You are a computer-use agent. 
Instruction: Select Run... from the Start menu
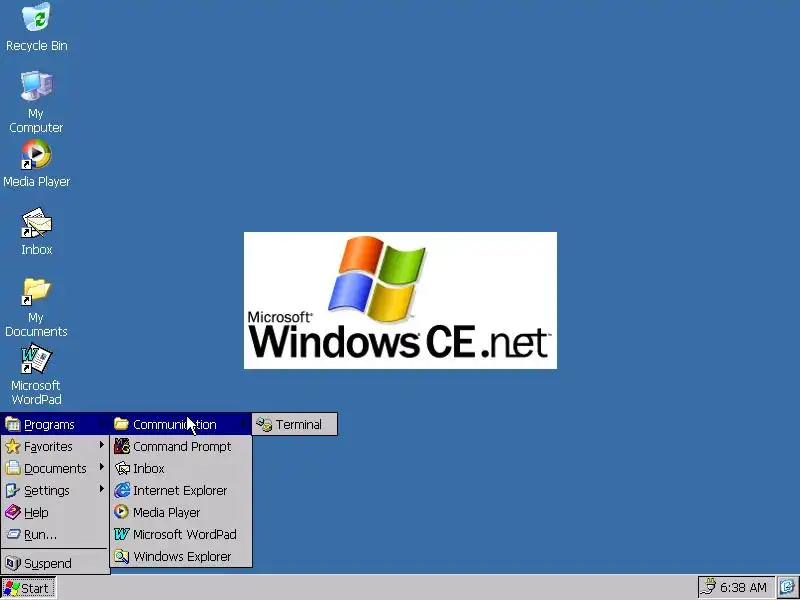tap(55, 534)
